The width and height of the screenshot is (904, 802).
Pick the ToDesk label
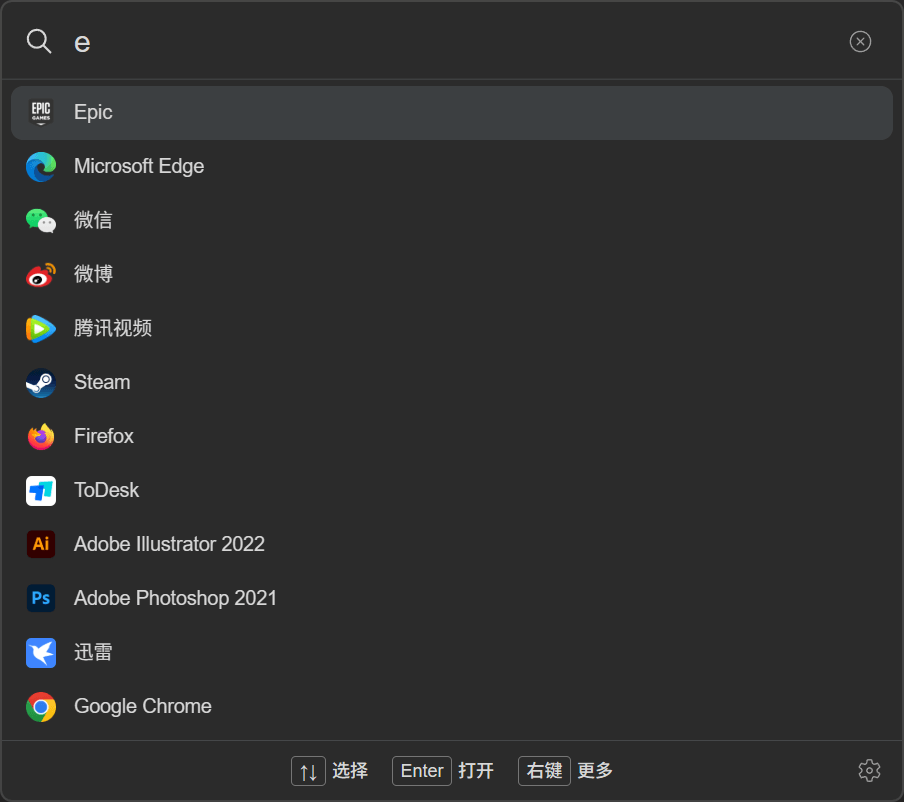[x=107, y=491]
